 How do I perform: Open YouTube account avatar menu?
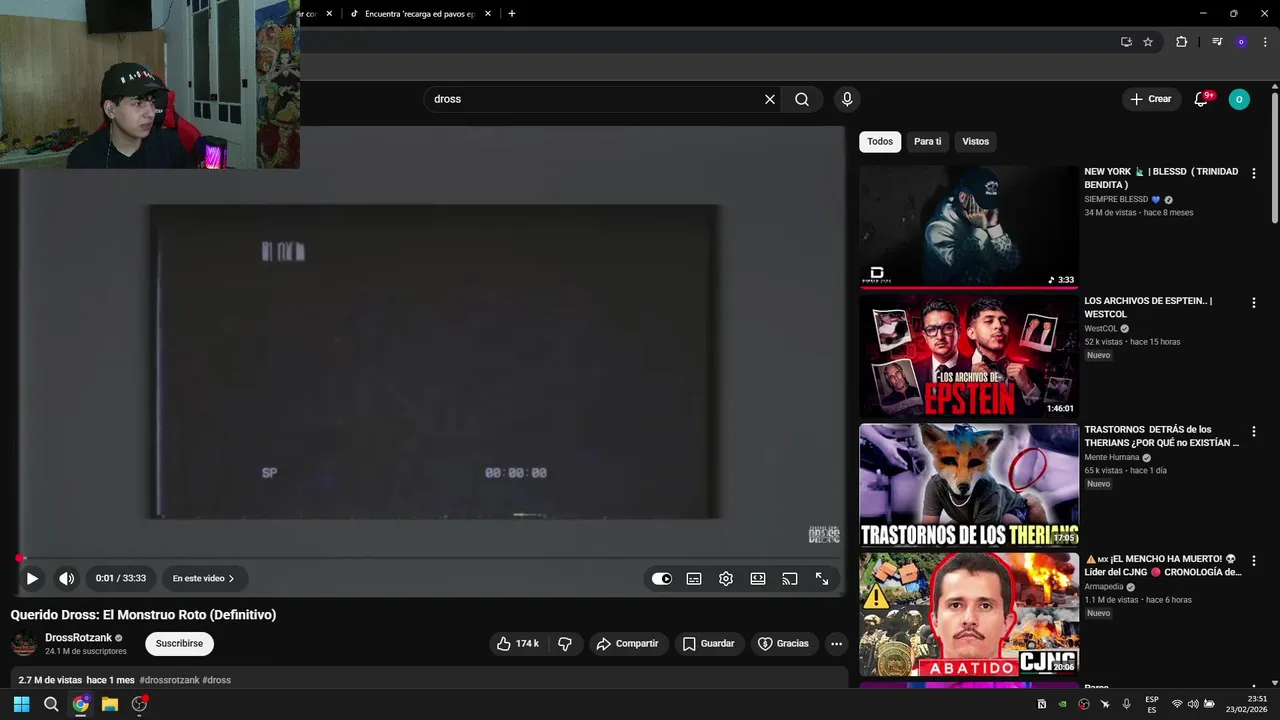[1239, 99]
